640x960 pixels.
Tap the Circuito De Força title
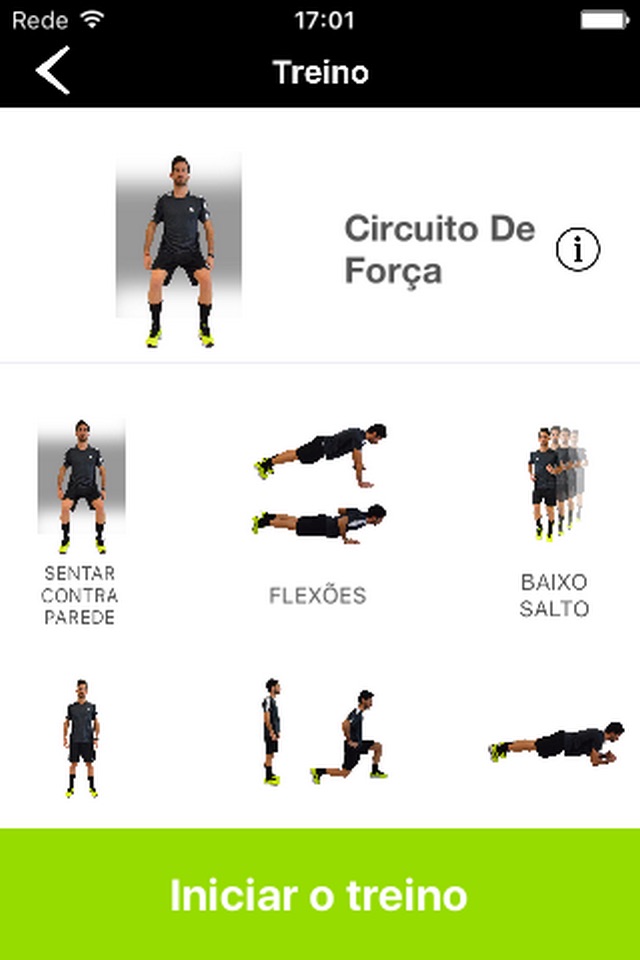pyautogui.click(x=439, y=249)
